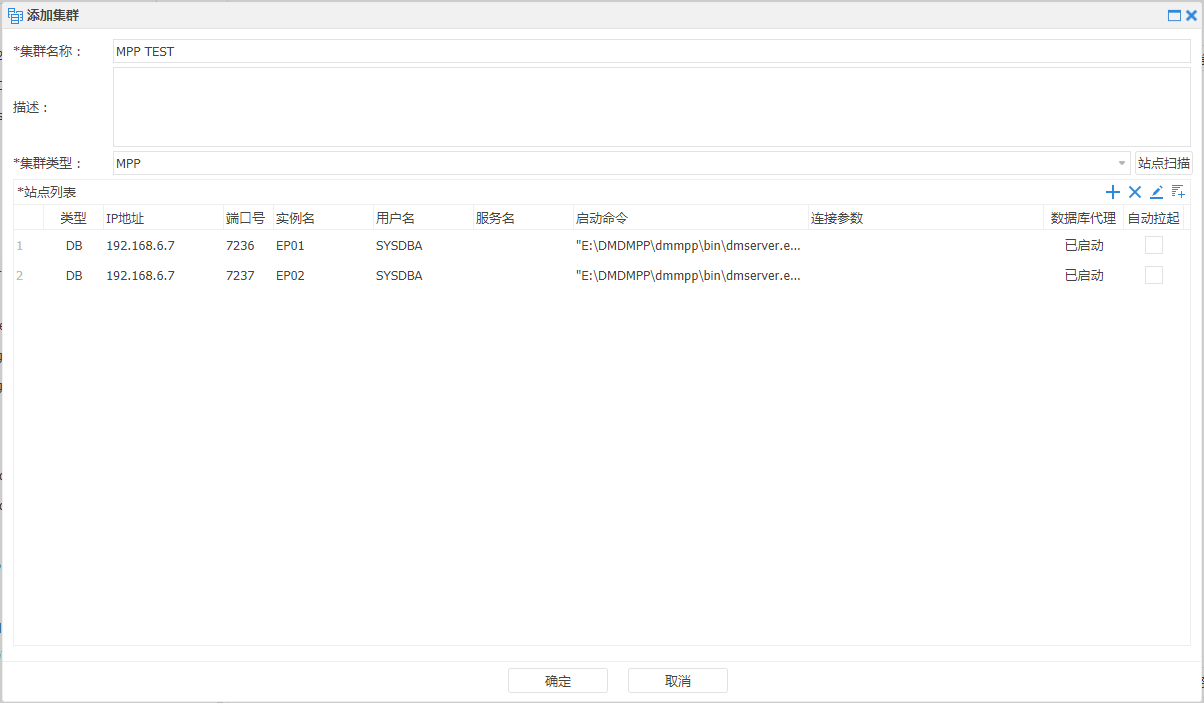Click the 取消 cancel button
1204x703 pixels.
coord(677,680)
